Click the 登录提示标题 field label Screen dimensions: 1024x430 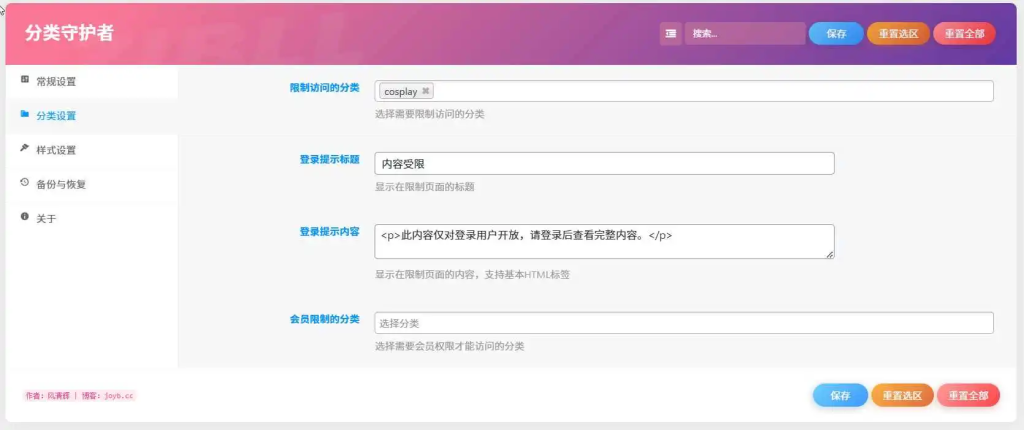tap(330, 159)
